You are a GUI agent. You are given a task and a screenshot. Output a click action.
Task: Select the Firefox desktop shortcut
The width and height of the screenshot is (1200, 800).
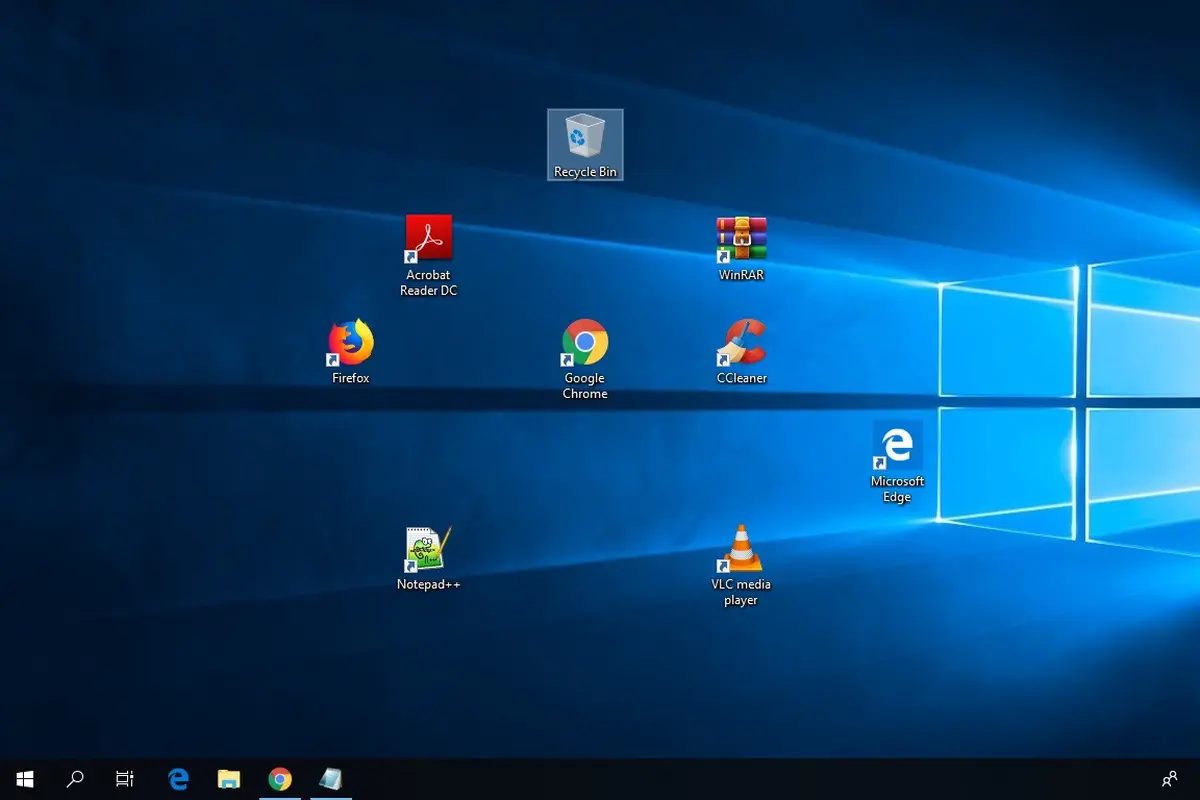tap(351, 352)
